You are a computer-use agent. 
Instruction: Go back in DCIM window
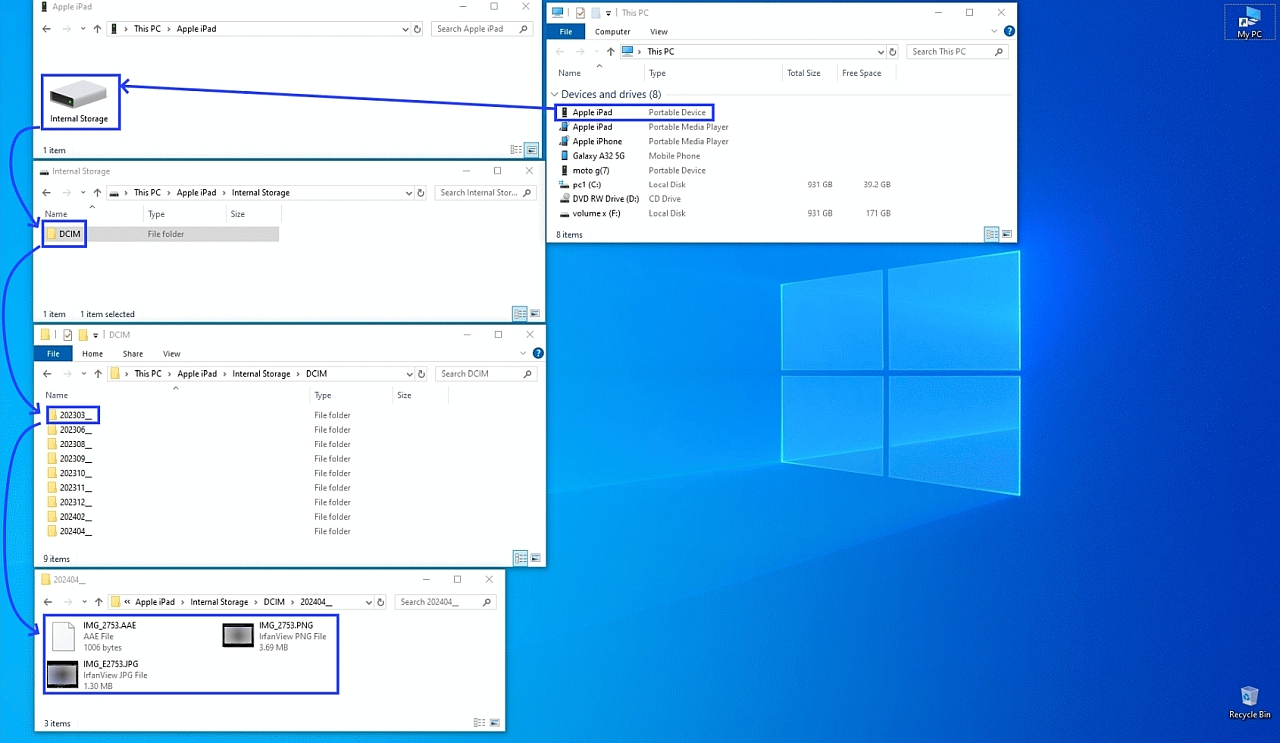[46, 374]
